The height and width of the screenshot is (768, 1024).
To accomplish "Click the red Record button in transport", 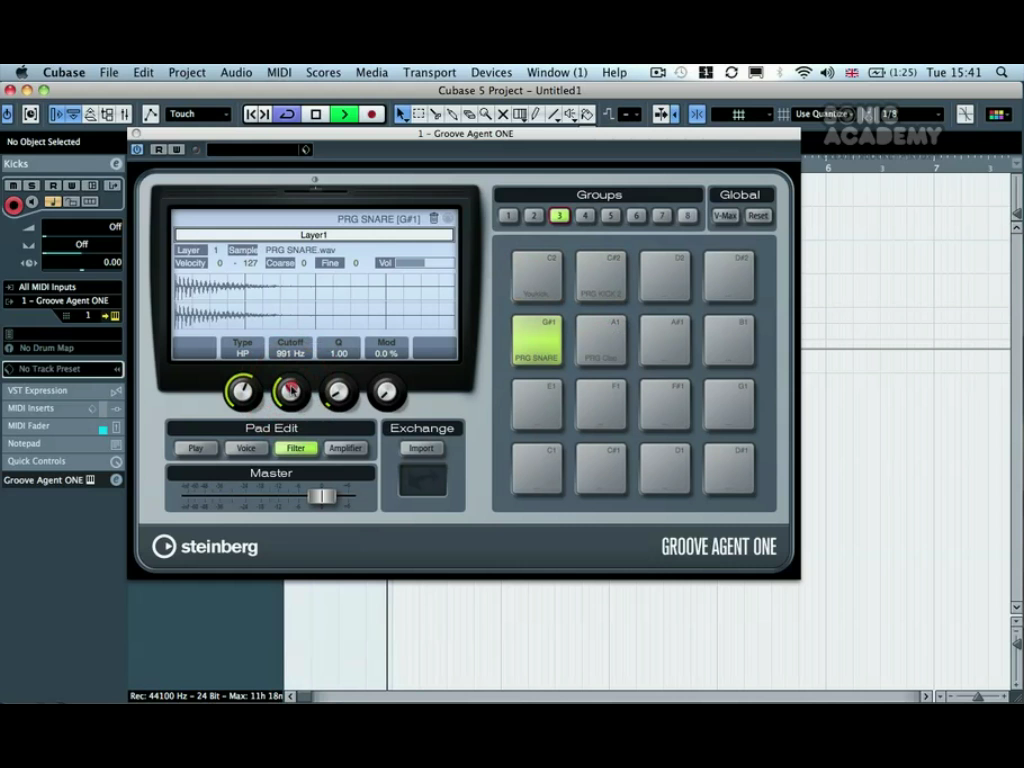I will pyautogui.click(x=372, y=114).
